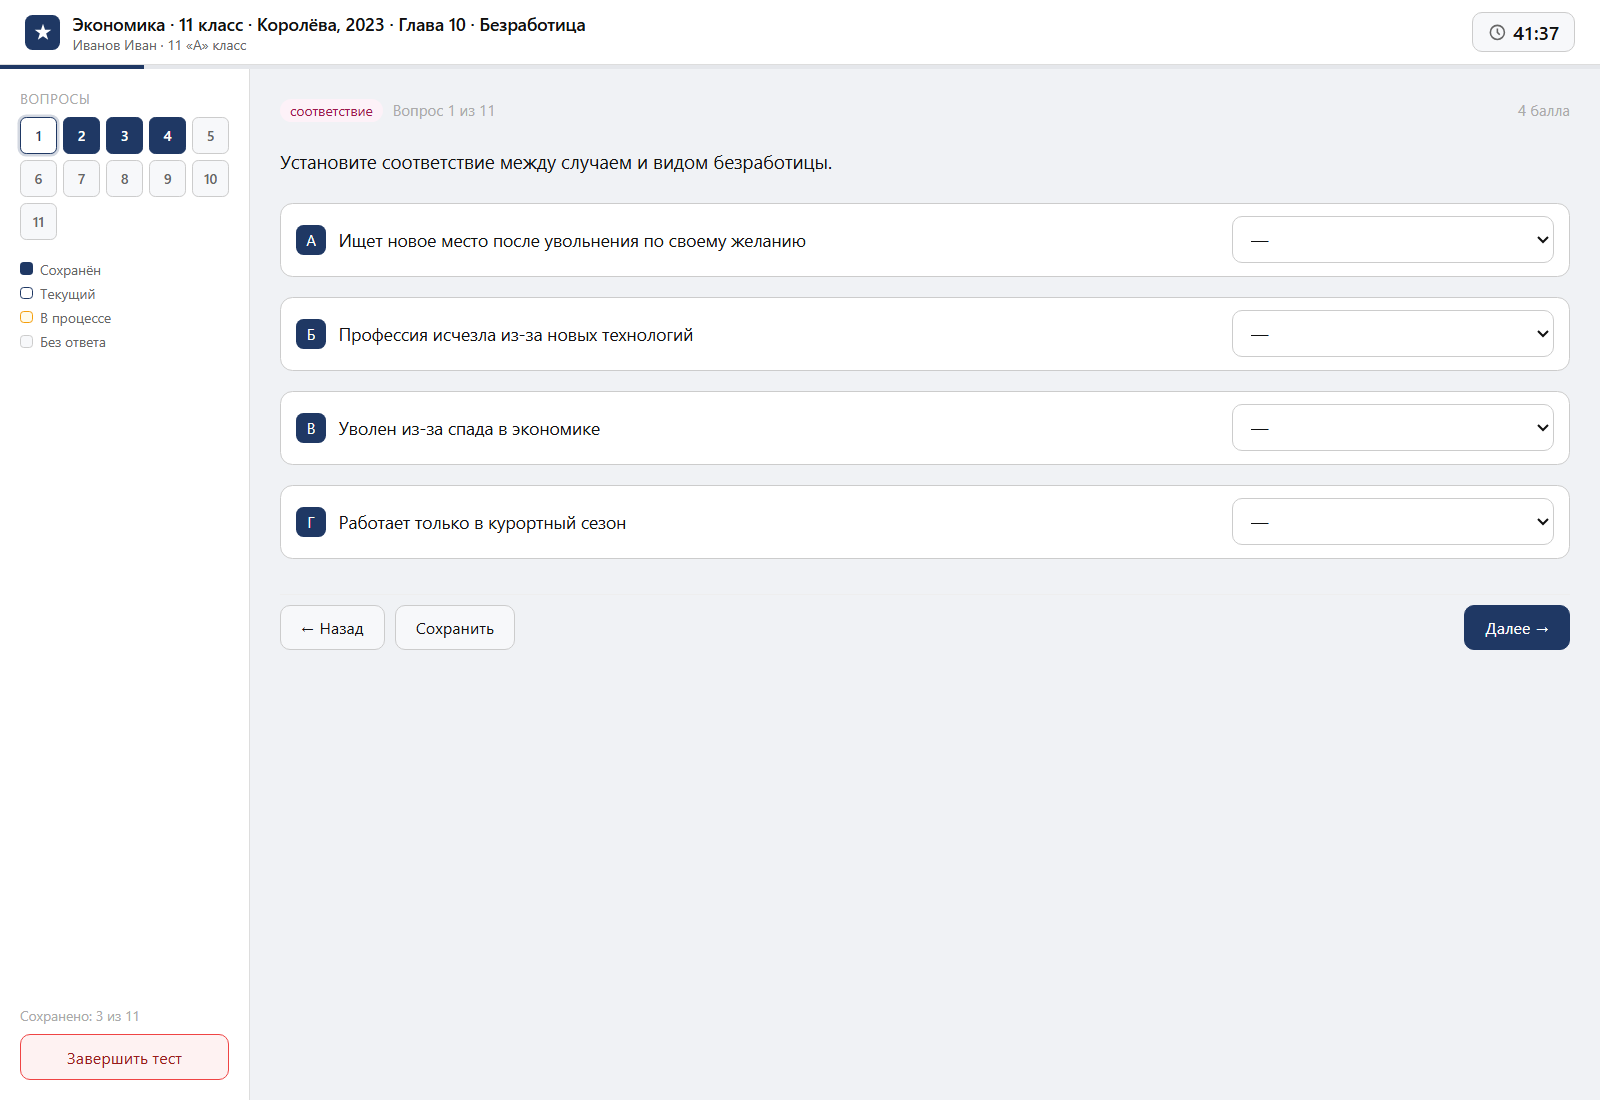Open dropdown for 'Уволен из-за спада' item
This screenshot has height=1100, width=1600.
[x=1392, y=428]
